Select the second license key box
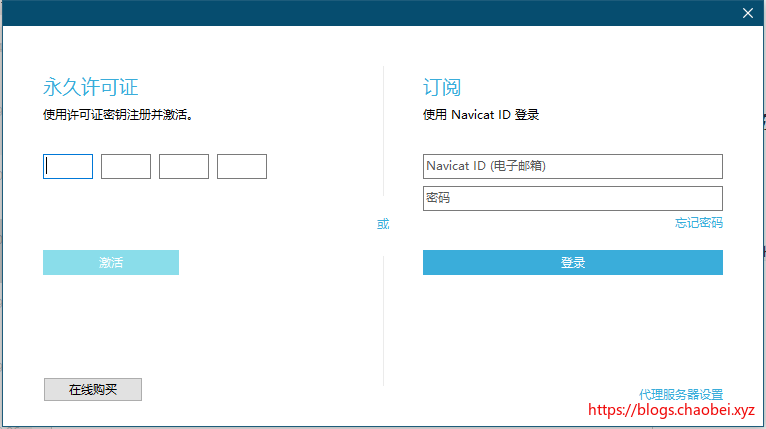 tap(126, 167)
